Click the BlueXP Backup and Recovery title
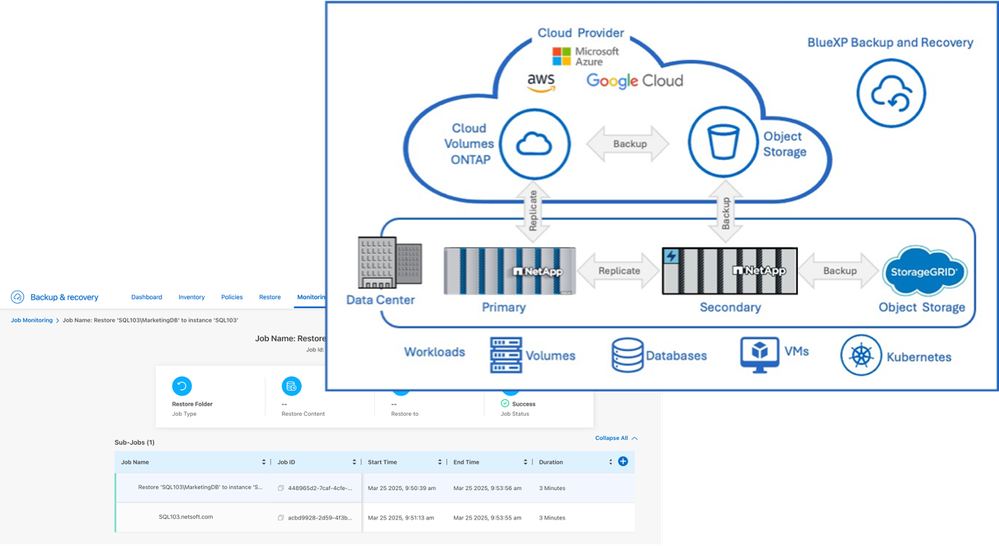This screenshot has width=999, height=546. (890, 43)
